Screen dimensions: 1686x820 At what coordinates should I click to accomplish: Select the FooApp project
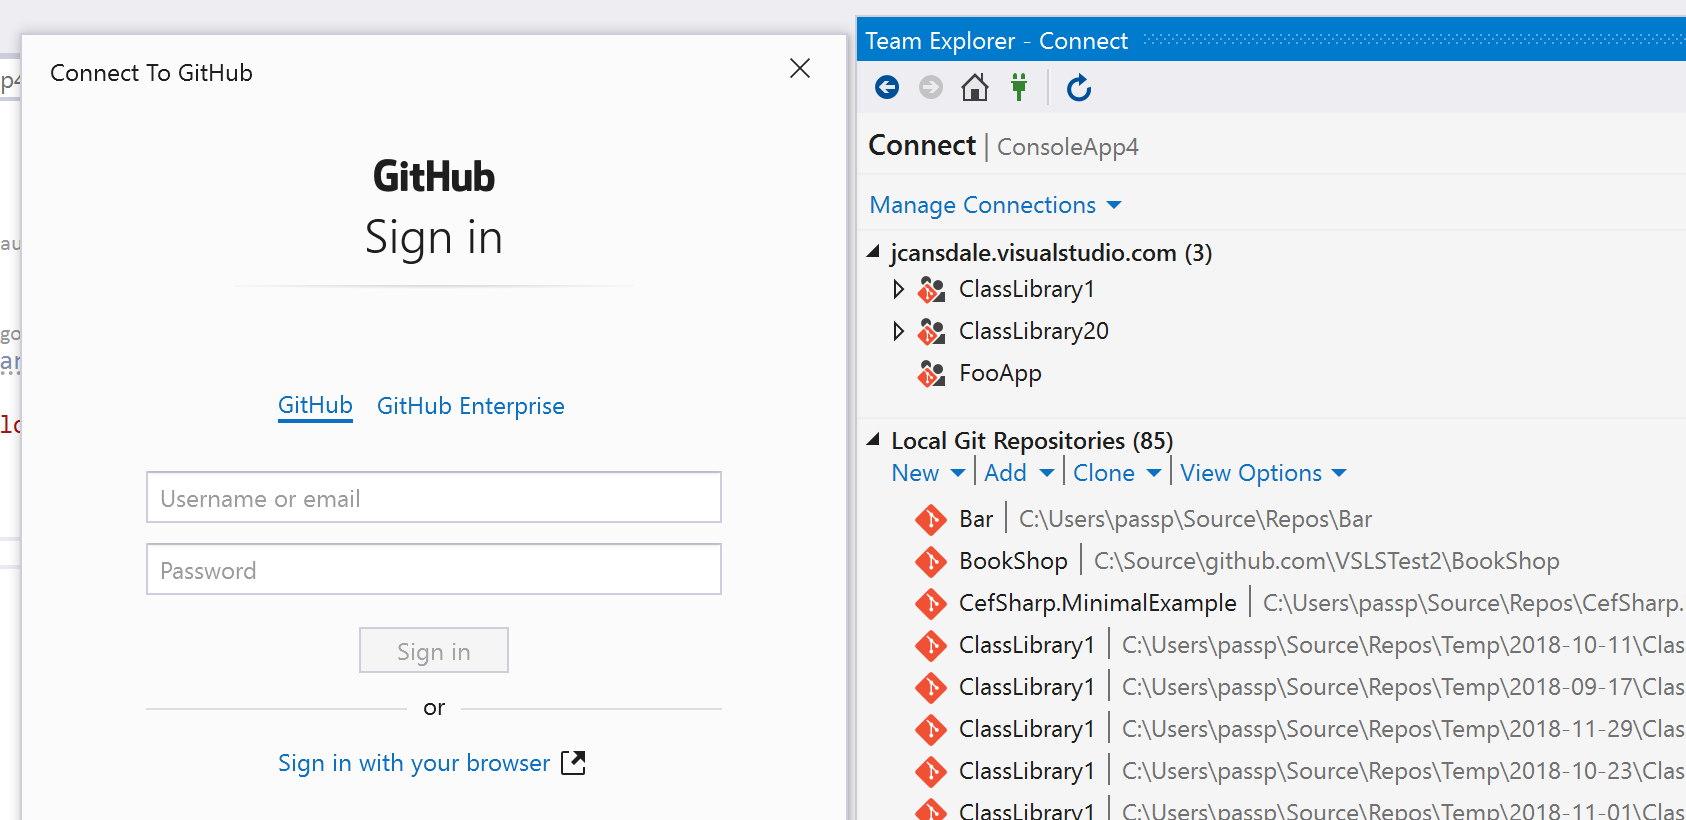point(1000,373)
